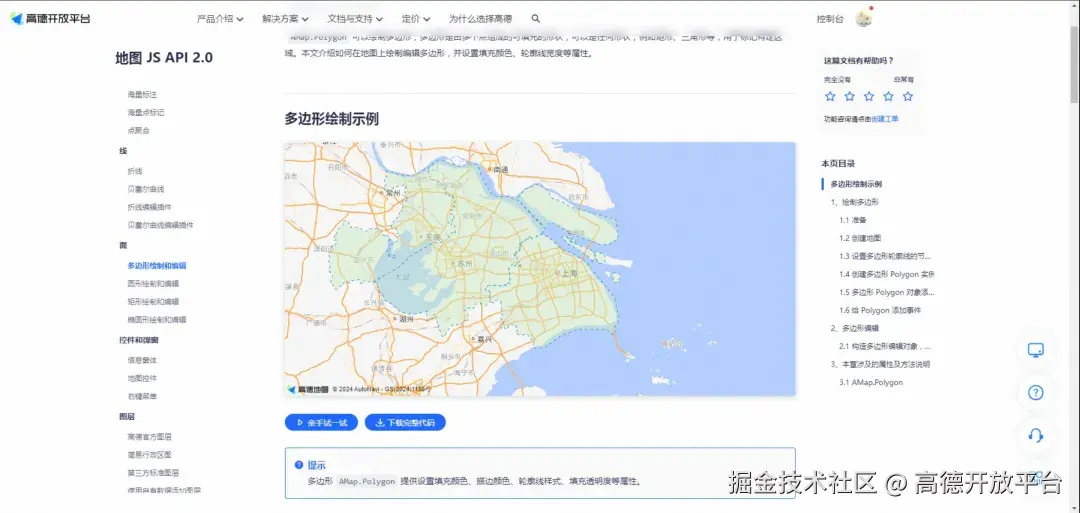Click the 地图 JS API 2.0 title
This screenshot has height=513, width=1080.
(164, 58)
